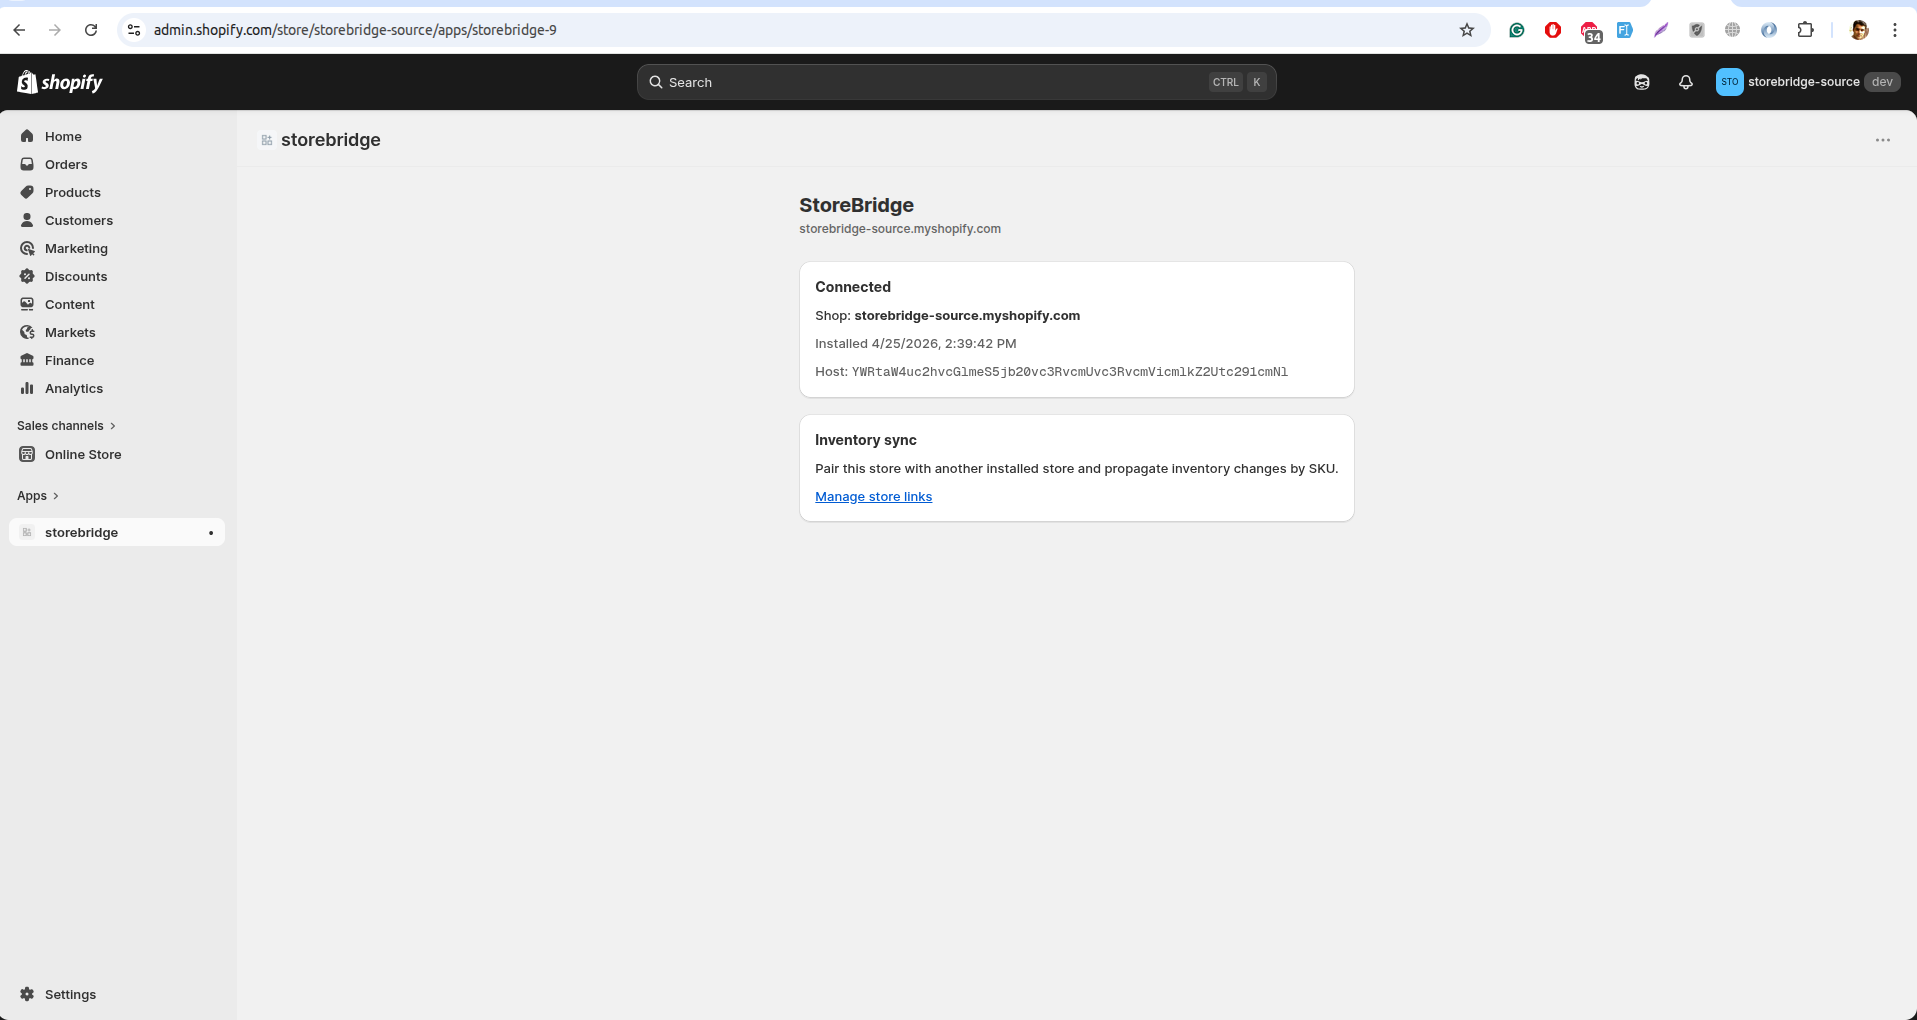Open Sidekick assistant icon in top bar

pos(1642,82)
